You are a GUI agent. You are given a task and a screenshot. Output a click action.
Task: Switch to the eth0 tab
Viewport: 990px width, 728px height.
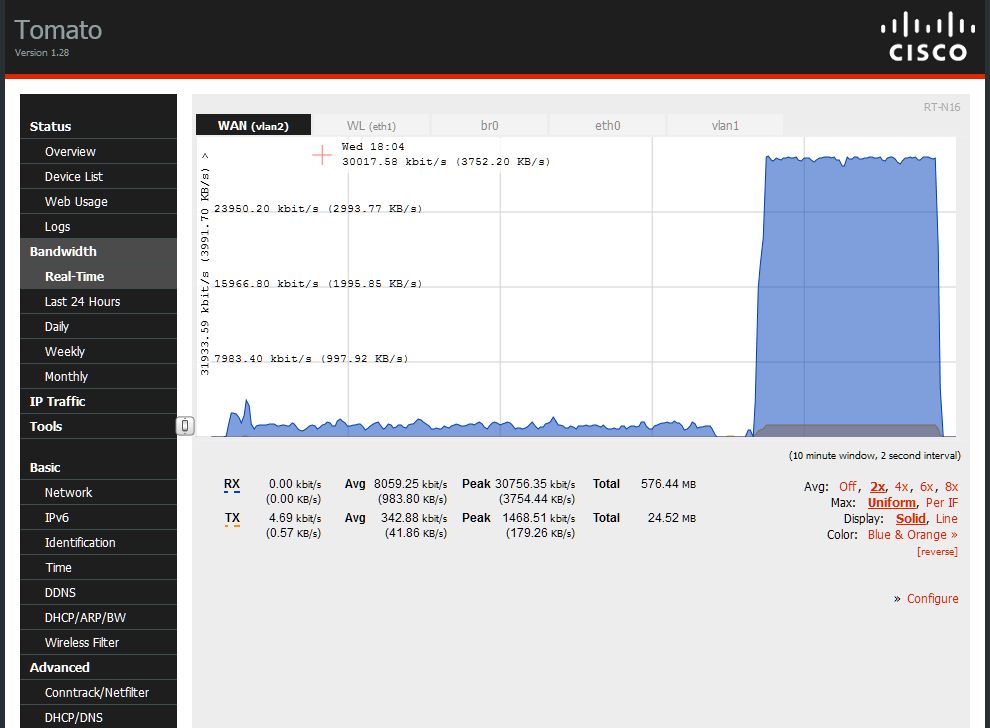[x=607, y=126]
